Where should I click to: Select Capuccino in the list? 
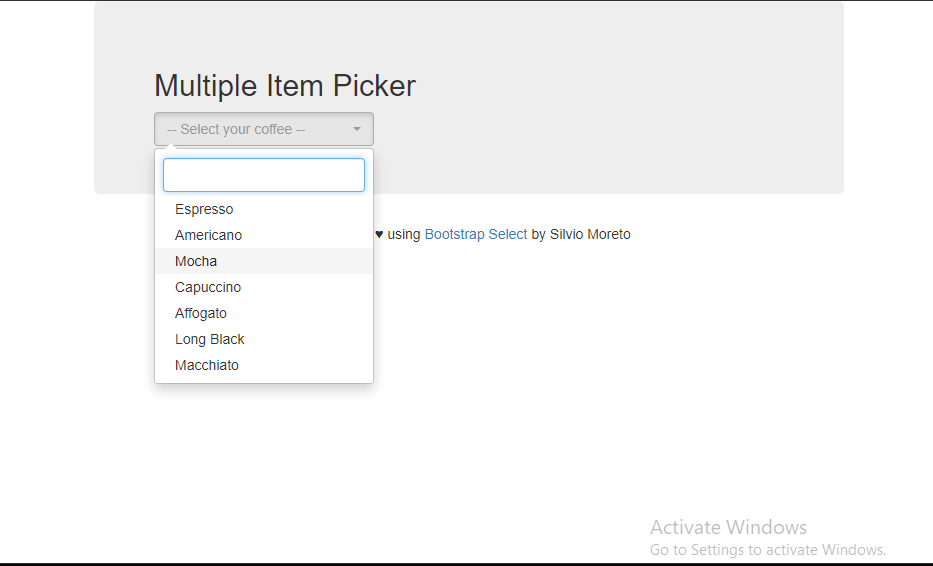click(264, 287)
